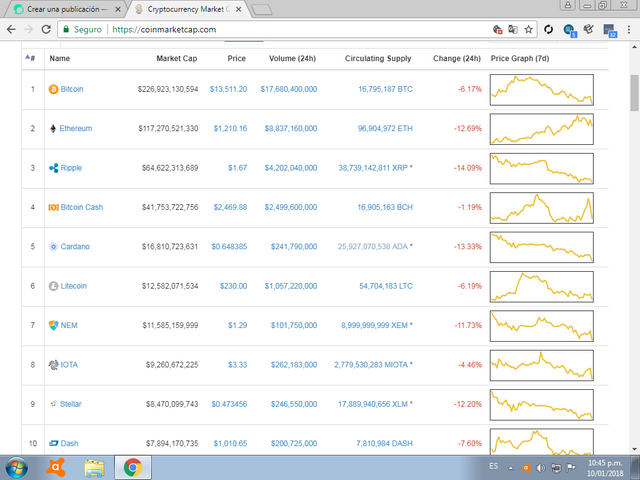Open the Dash link
This screenshot has height=480, width=640.
69,443
